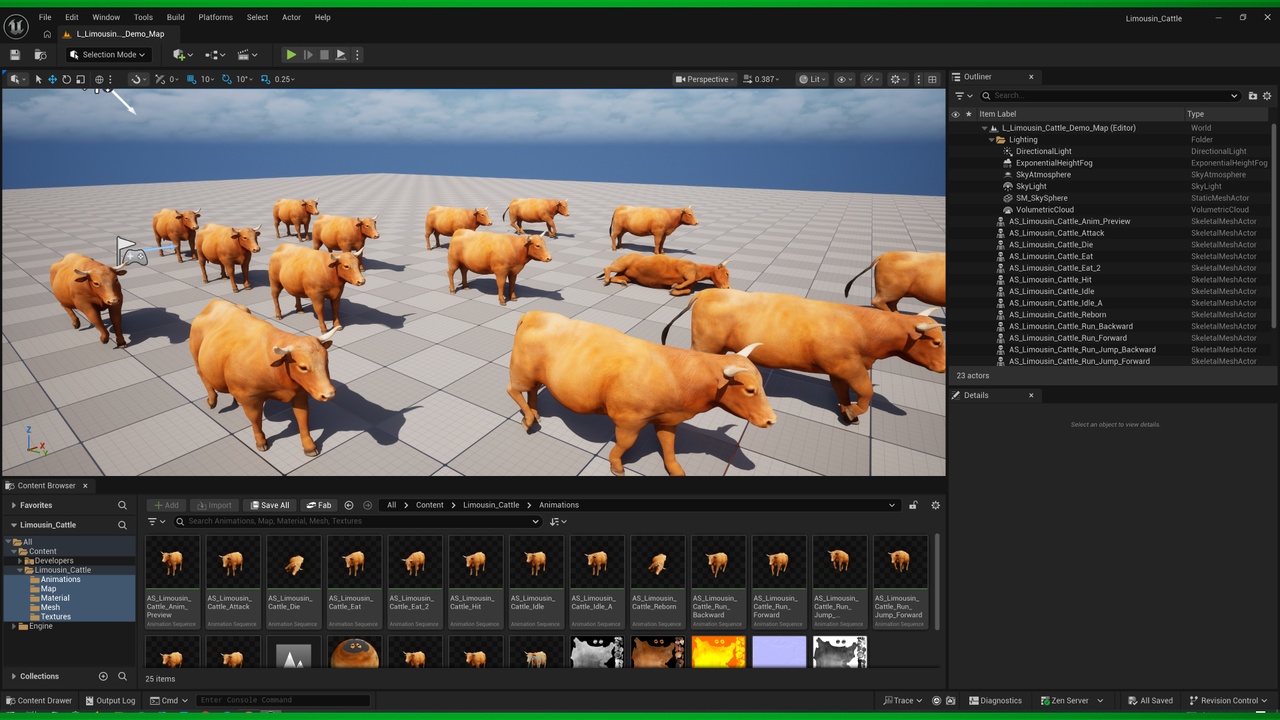Open the Perspective viewport dropdown
Image resolution: width=1280 pixels, height=720 pixels.
(x=705, y=79)
